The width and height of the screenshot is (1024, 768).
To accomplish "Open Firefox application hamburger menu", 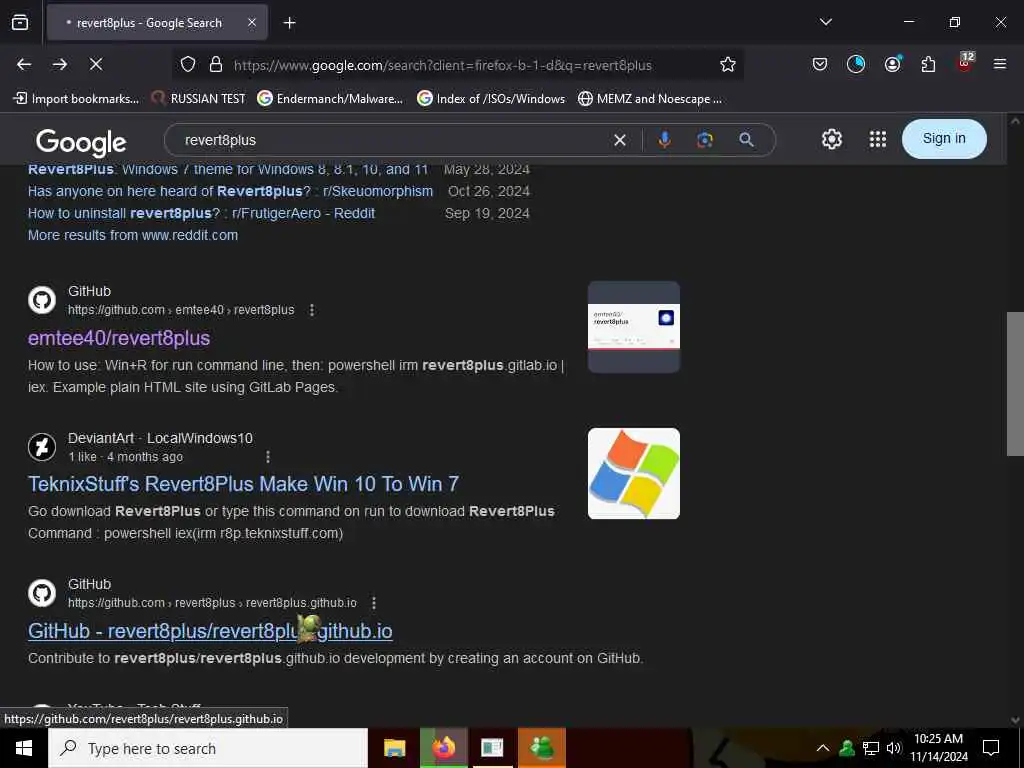I will (1000, 64).
